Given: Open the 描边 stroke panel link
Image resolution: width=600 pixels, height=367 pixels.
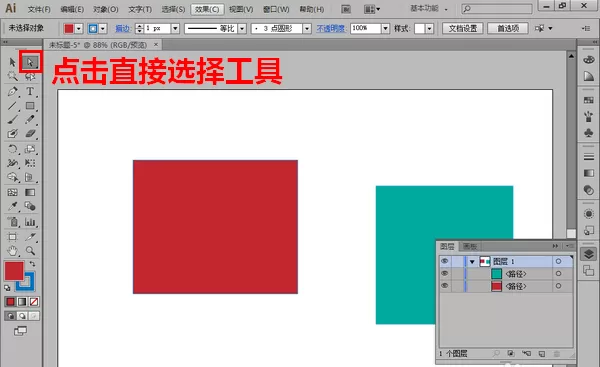Looking at the screenshot, I should [x=123, y=28].
